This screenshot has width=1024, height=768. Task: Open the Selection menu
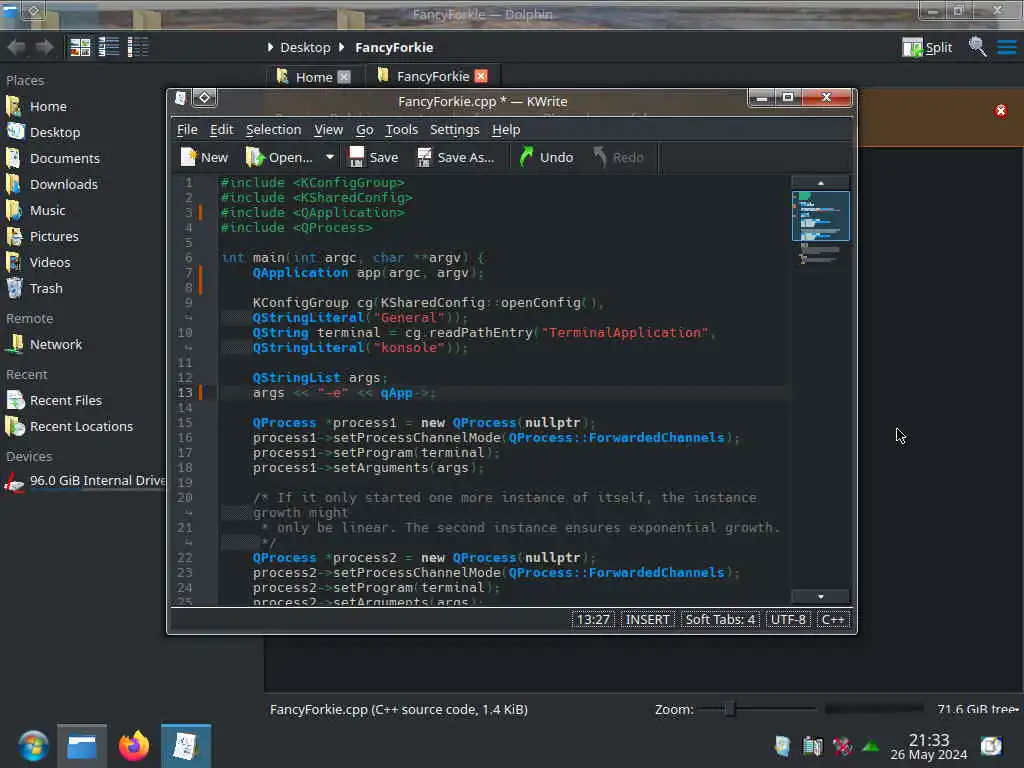tap(273, 129)
